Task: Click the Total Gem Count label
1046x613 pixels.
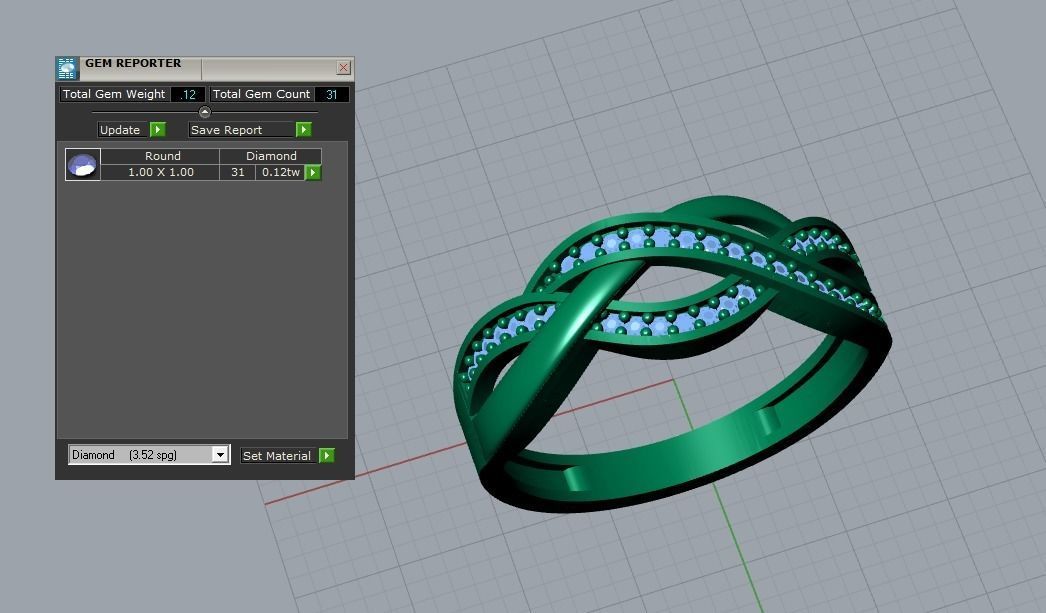Action: coord(262,94)
